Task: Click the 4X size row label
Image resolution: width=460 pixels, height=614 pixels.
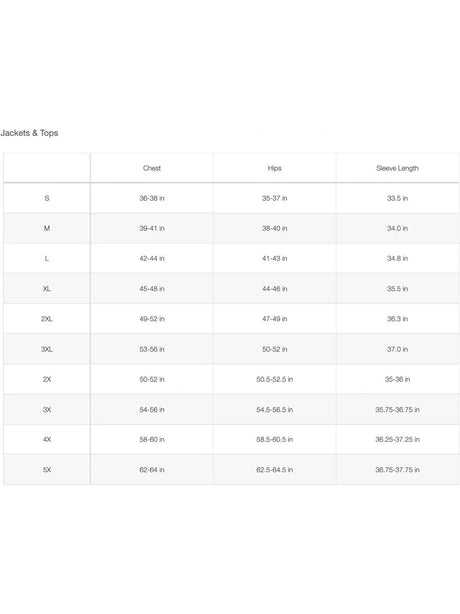Action: click(x=47, y=439)
